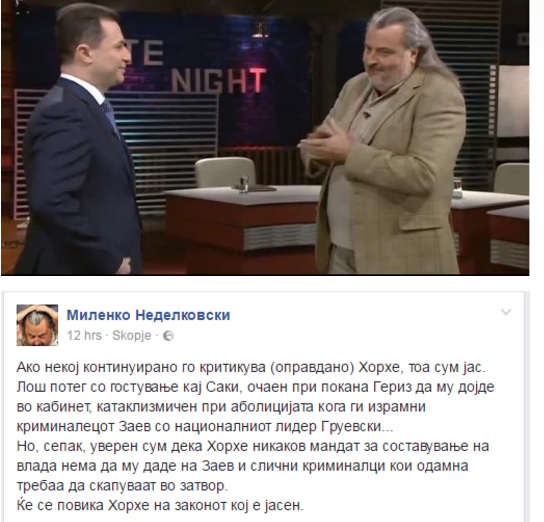Viewport: 544px width, 522px height.
Task: Click the globe public-privacy icon
Action: tap(168, 336)
